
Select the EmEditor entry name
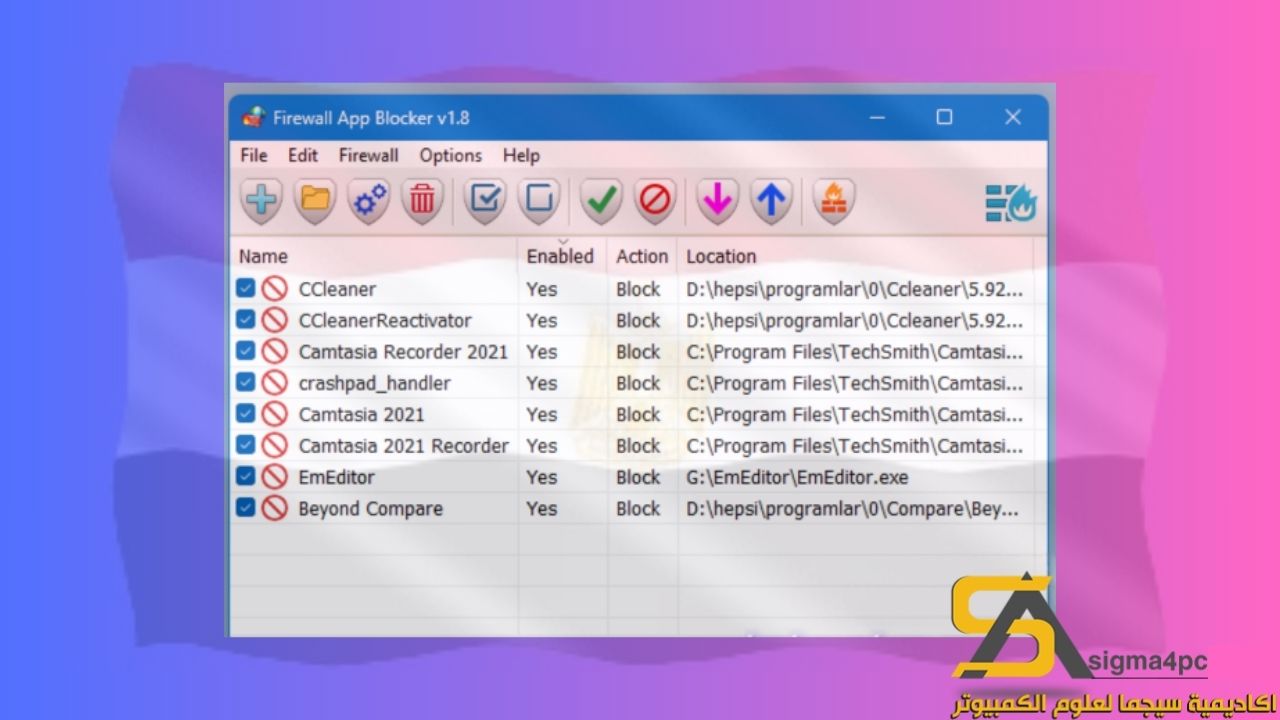coord(336,477)
